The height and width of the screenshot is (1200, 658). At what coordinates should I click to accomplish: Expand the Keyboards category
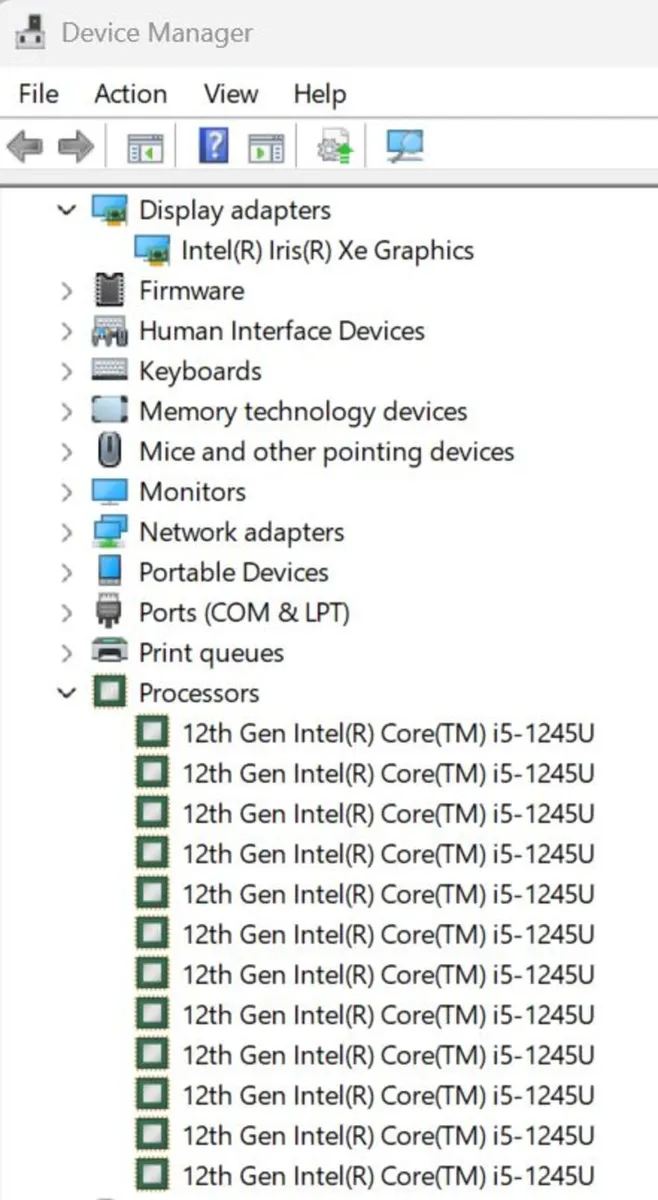click(66, 370)
